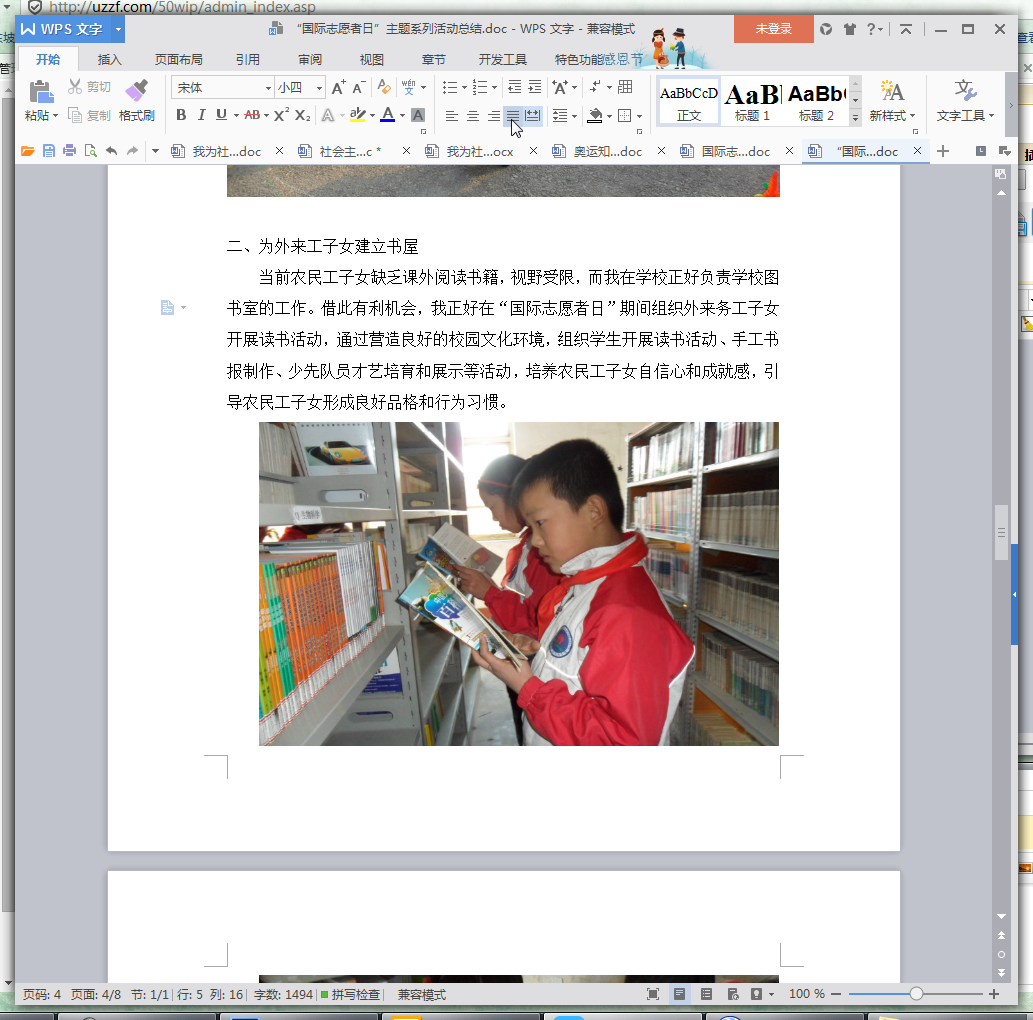Open the 视图 ribbon tab
The image size is (1033, 1020).
pyautogui.click(x=372, y=60)
